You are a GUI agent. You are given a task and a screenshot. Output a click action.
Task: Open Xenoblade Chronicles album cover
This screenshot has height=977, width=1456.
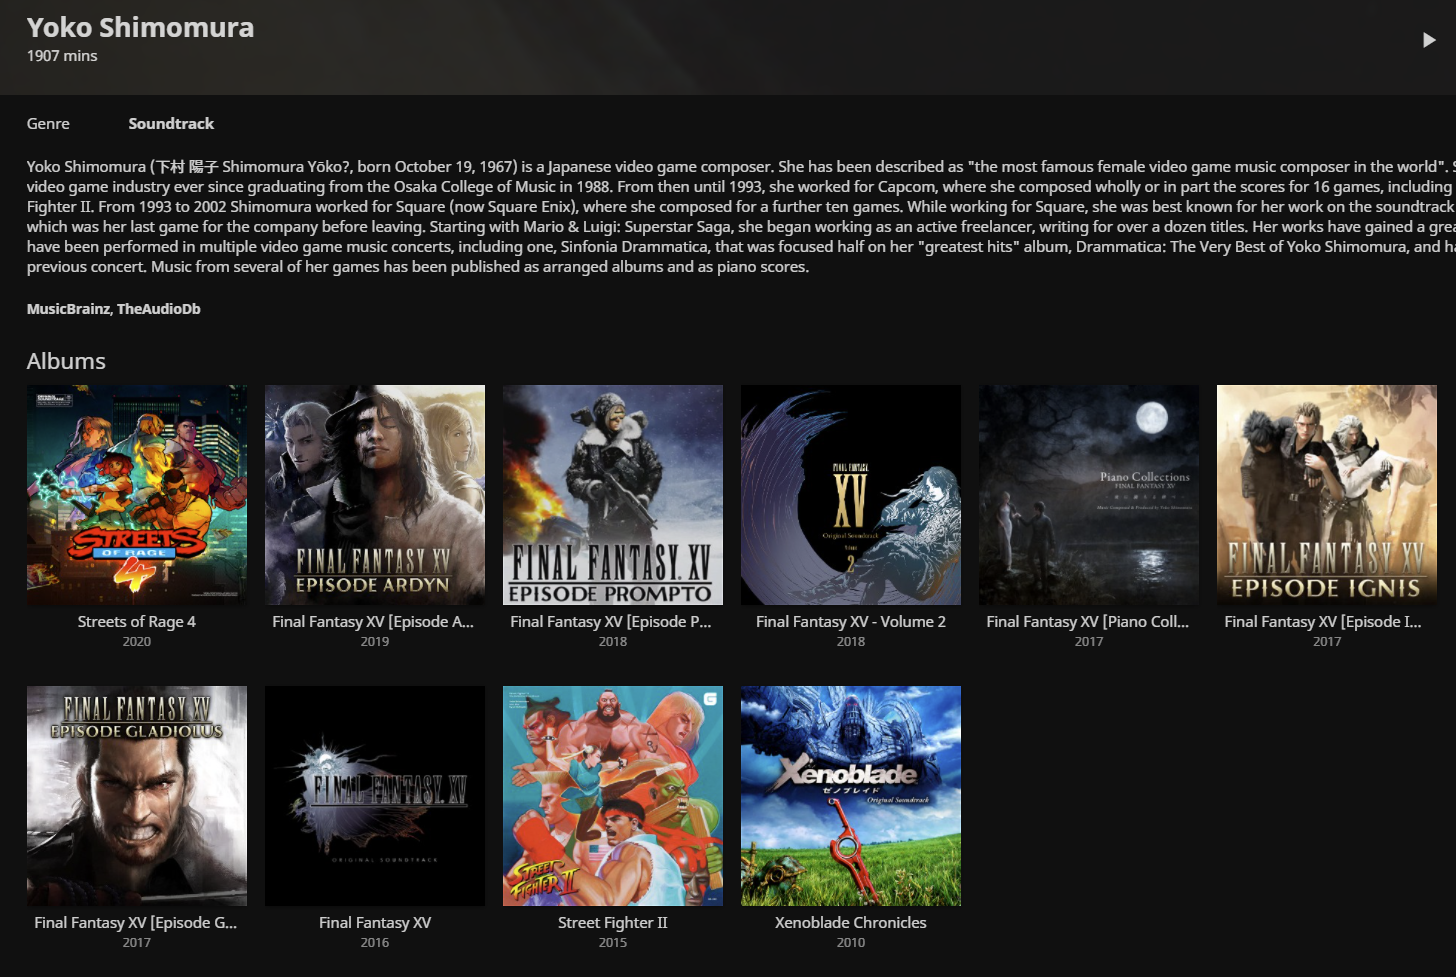click(851, 796)
